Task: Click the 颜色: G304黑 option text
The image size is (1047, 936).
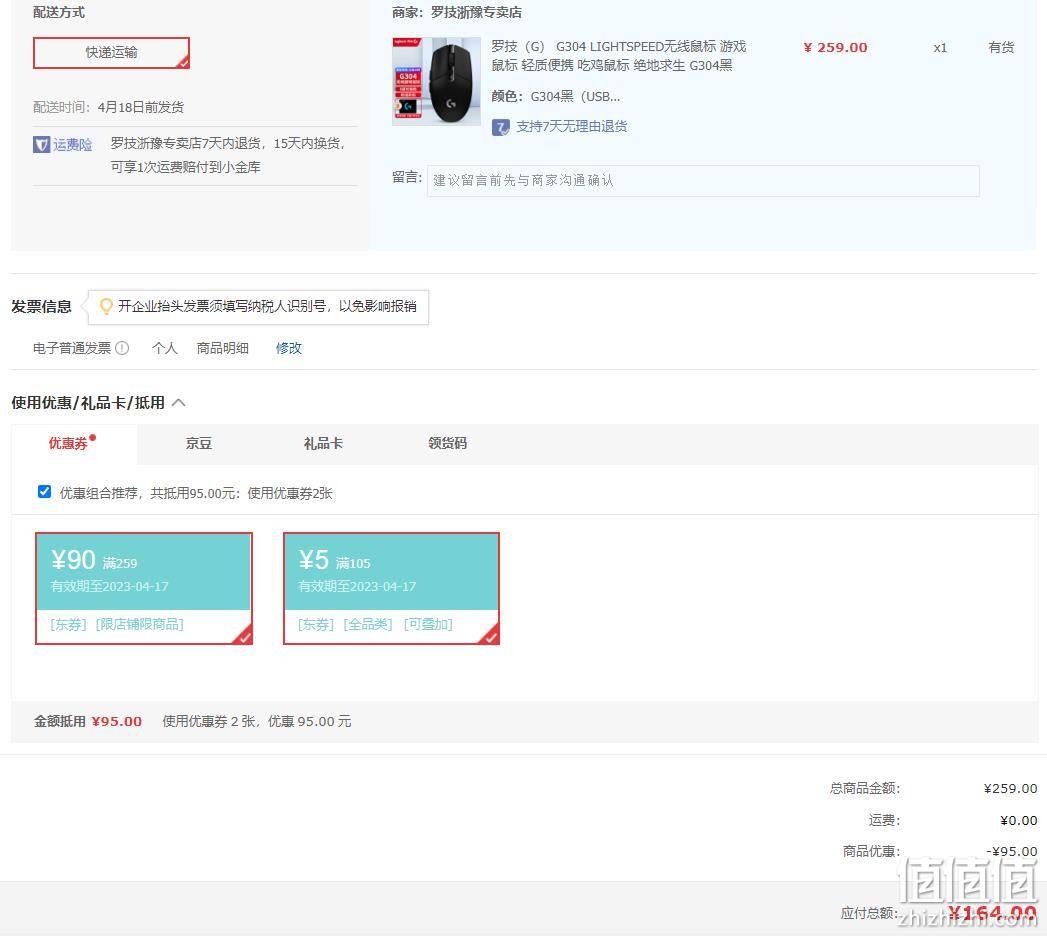Action: pos(556,96)
